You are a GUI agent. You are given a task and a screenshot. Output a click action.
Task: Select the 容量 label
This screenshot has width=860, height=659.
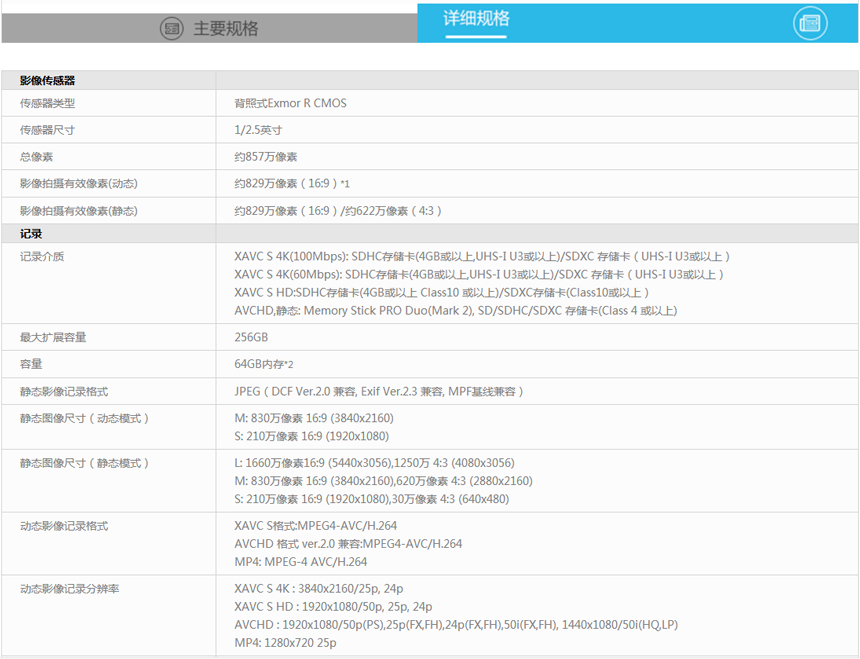tap(31, 364)
